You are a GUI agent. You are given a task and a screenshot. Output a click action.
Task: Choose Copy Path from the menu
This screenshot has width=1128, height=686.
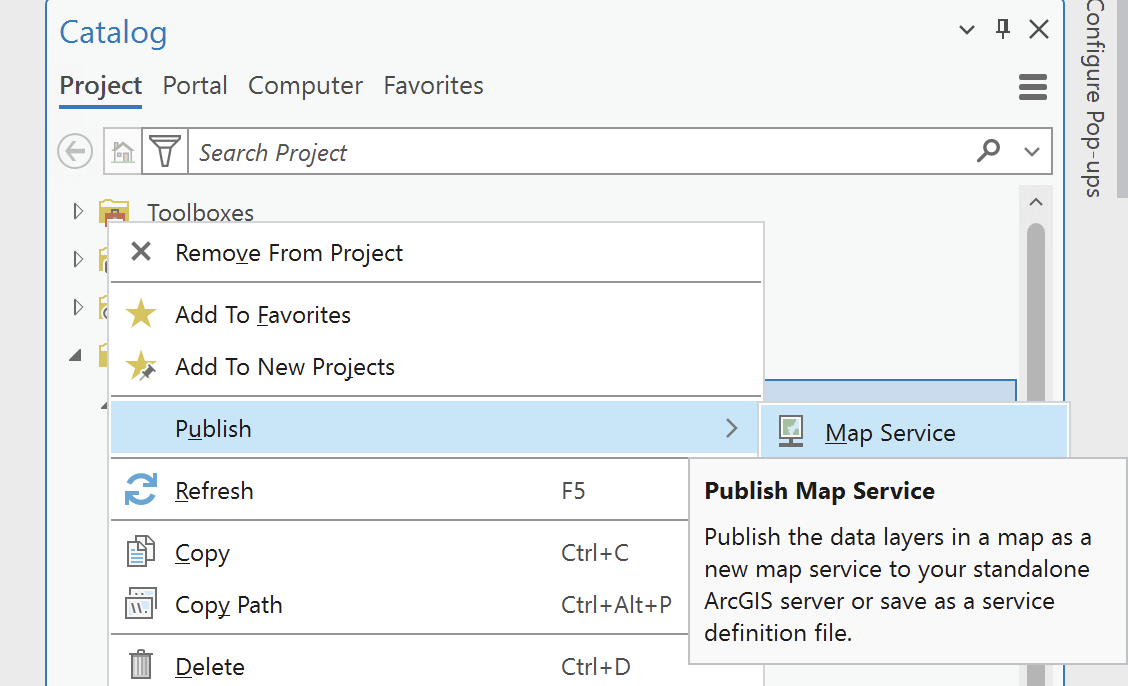pos(400,605)
